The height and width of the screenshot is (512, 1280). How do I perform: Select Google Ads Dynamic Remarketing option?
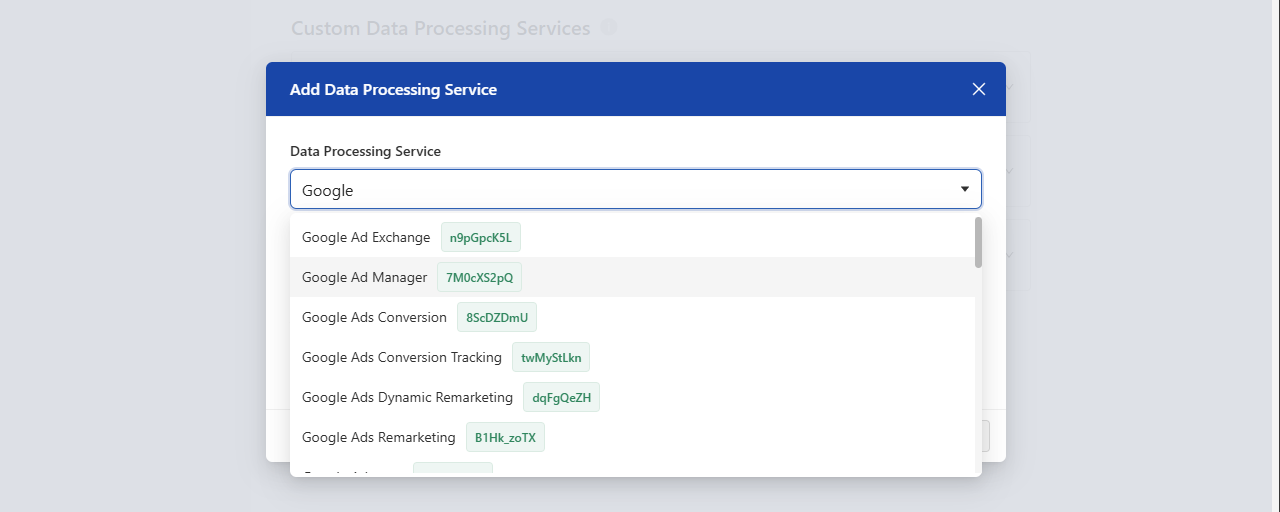[632, 397]
